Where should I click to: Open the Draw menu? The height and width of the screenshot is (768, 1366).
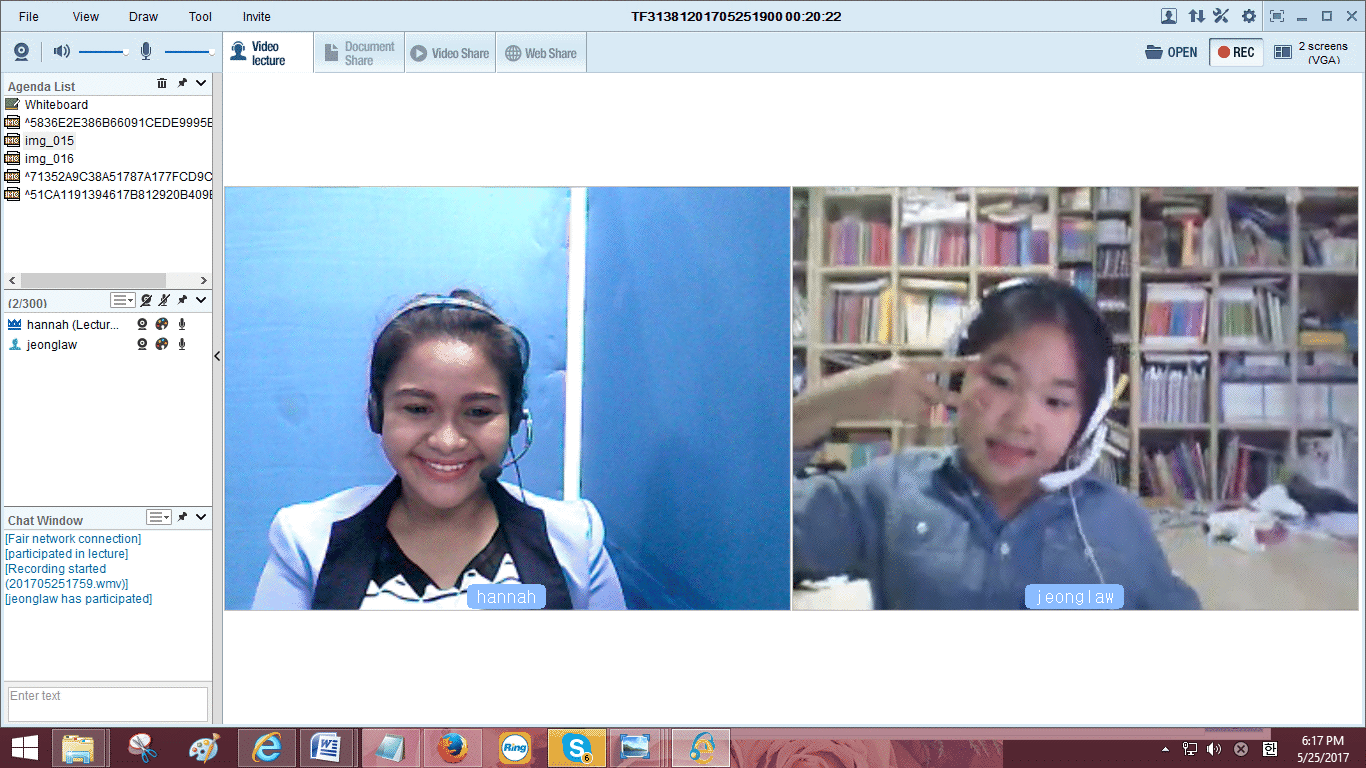tap(143, 16)
